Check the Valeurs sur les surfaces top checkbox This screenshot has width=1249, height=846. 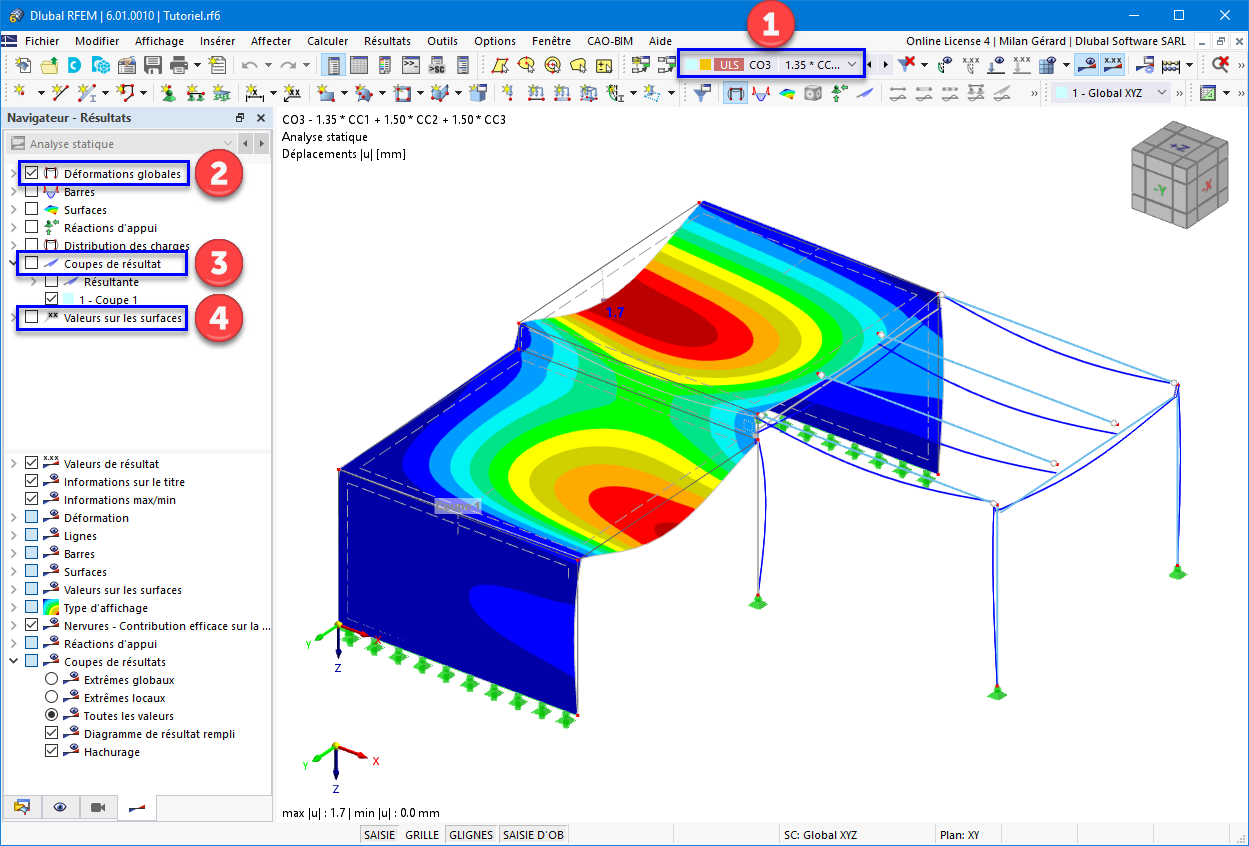click(x=32, y=318)
